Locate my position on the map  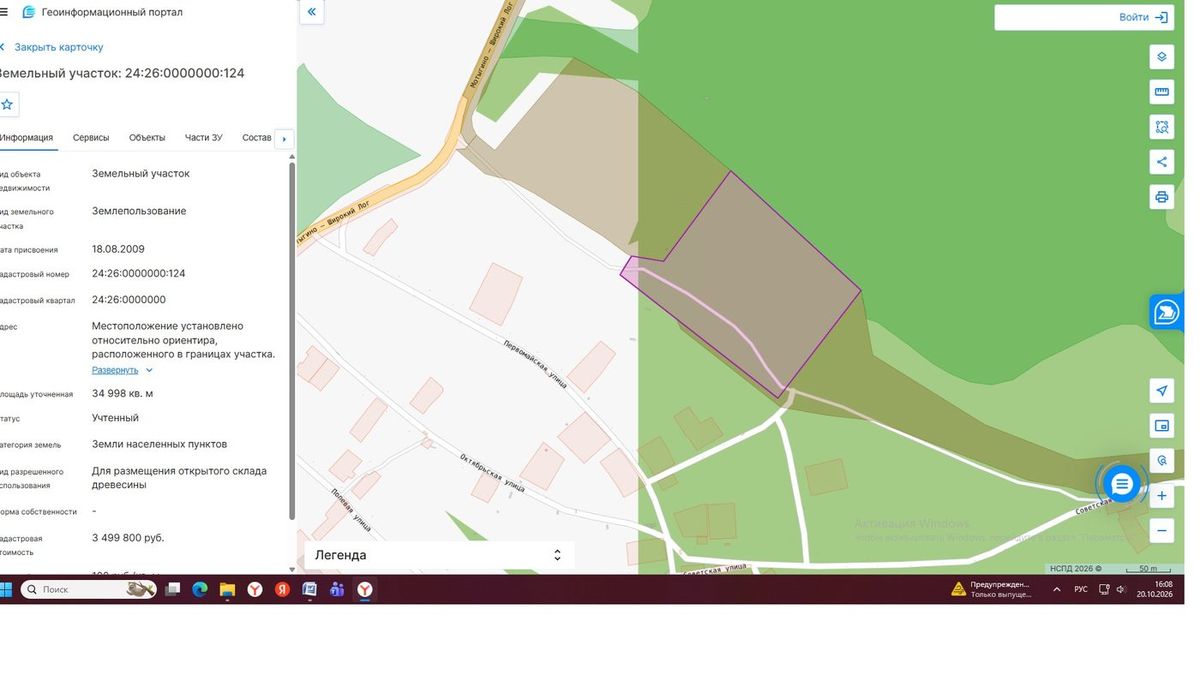pos(1161,391)
